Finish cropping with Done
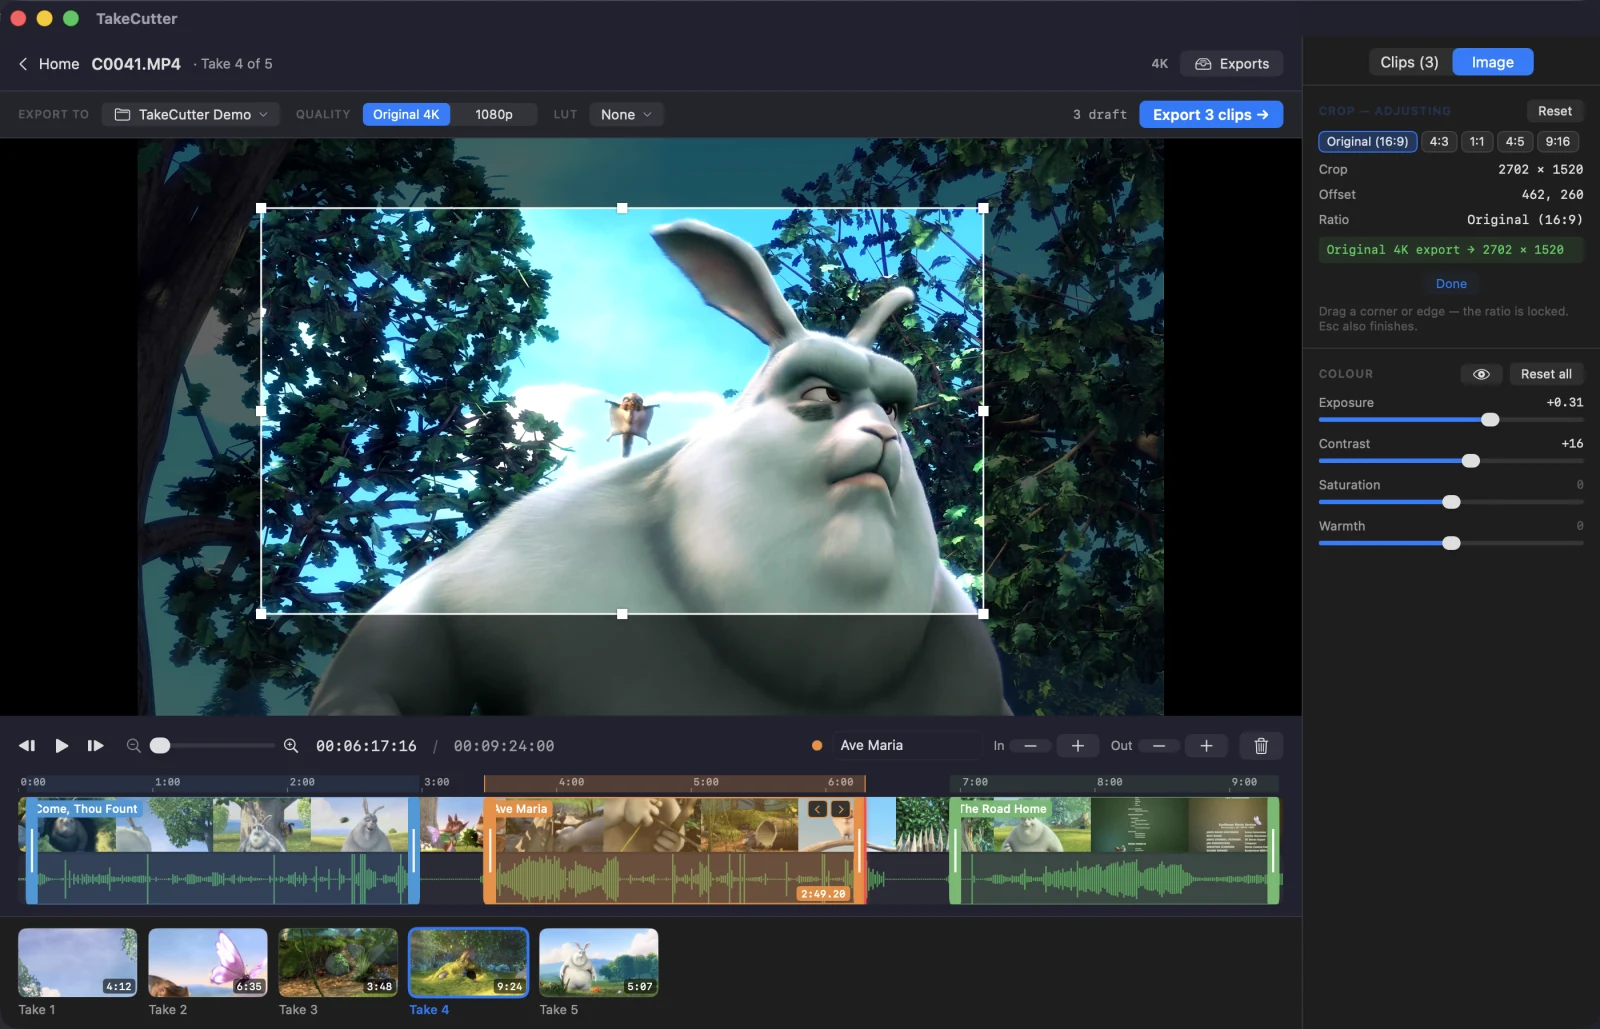 [x=1451, y=284]
